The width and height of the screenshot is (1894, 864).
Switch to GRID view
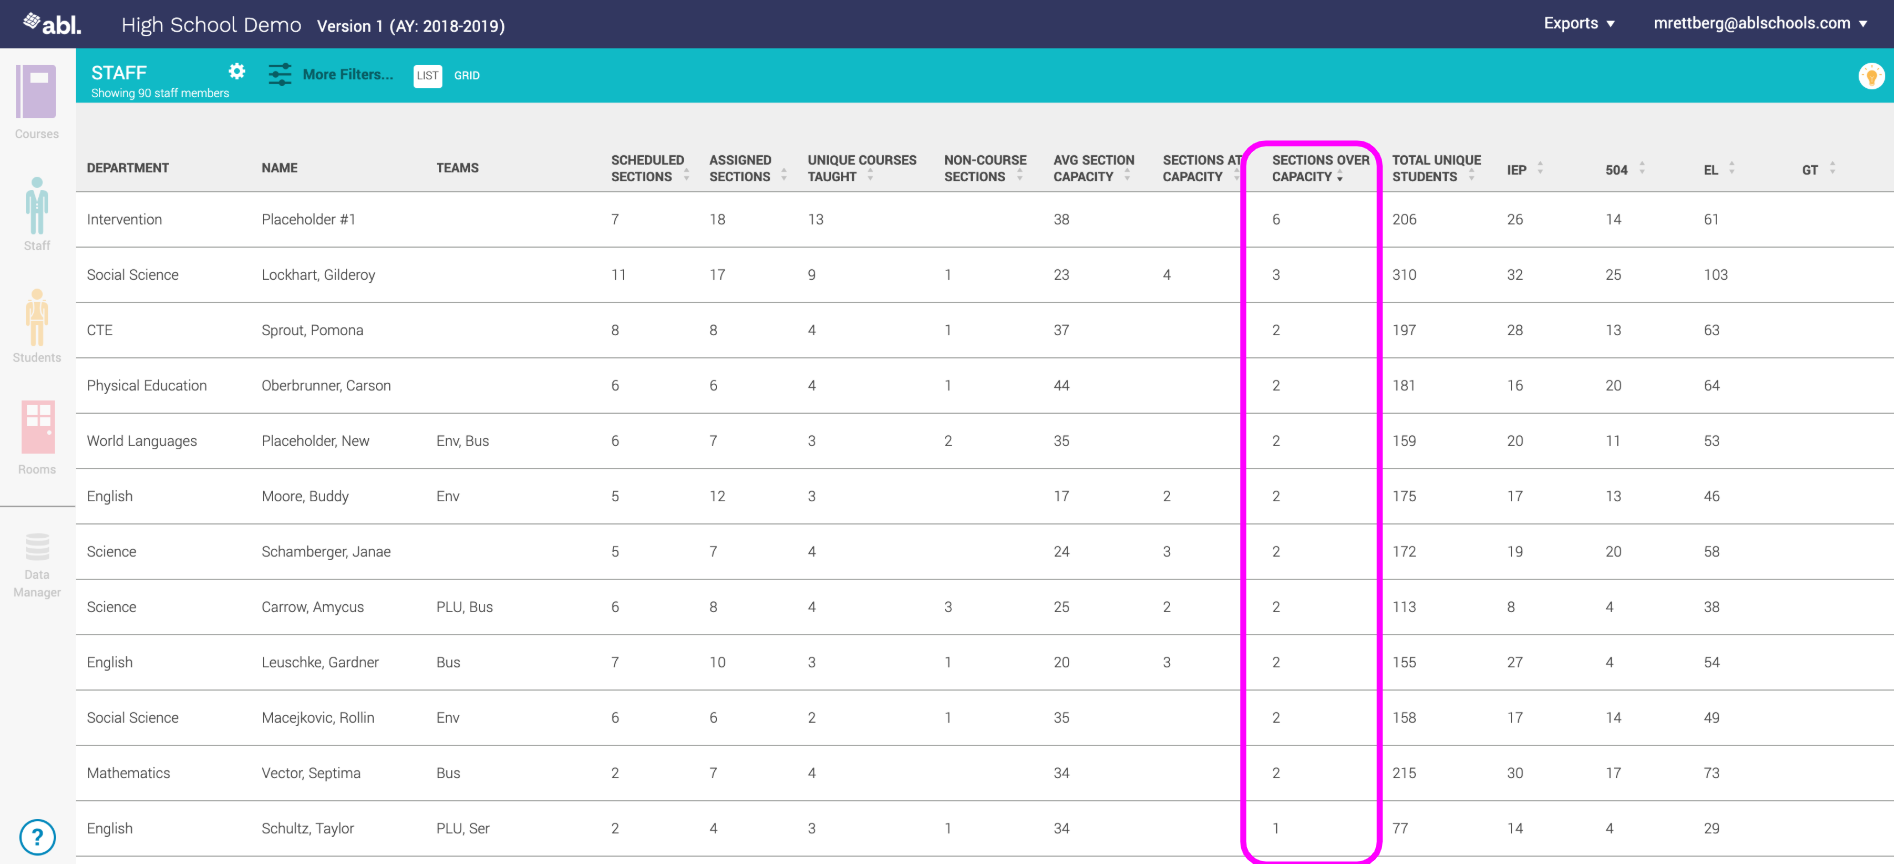467,76
